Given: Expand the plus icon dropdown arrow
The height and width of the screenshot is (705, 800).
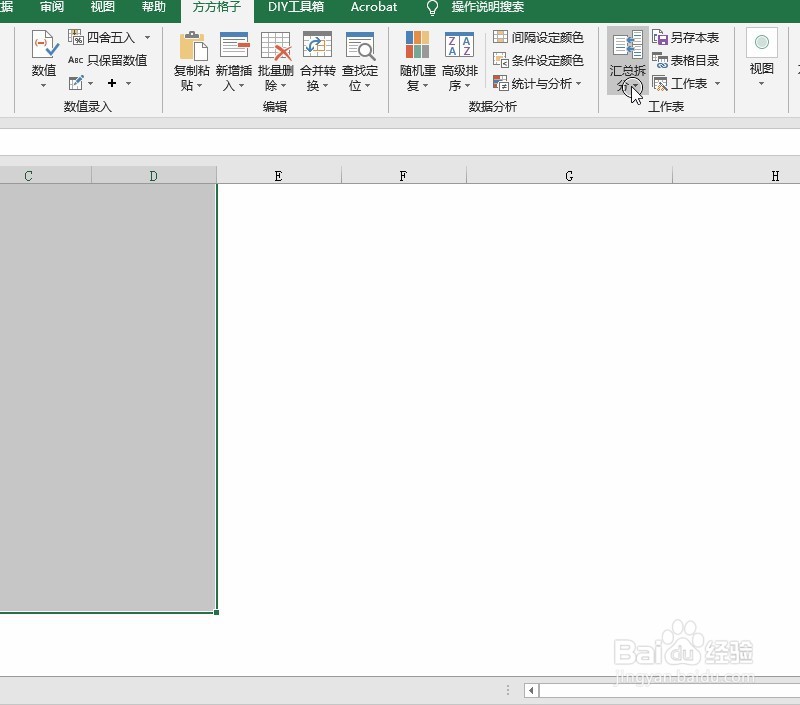Looking at the screenshot, I should click(129, 83).
